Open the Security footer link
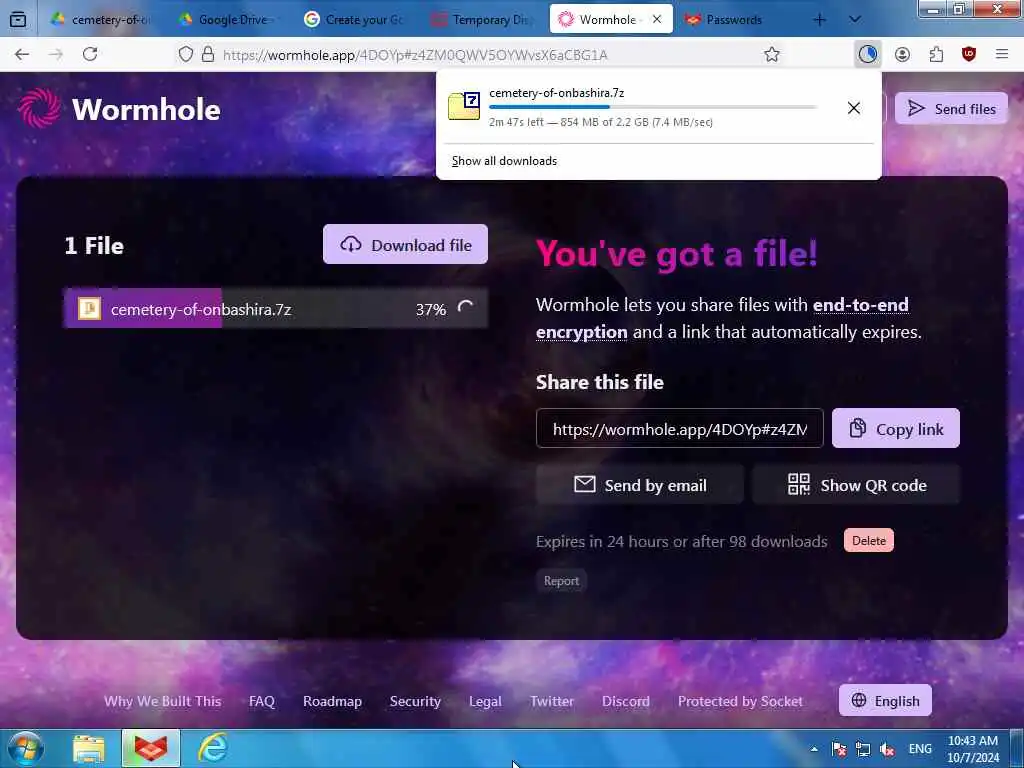The image size is (1024, 768). (415, 701)
